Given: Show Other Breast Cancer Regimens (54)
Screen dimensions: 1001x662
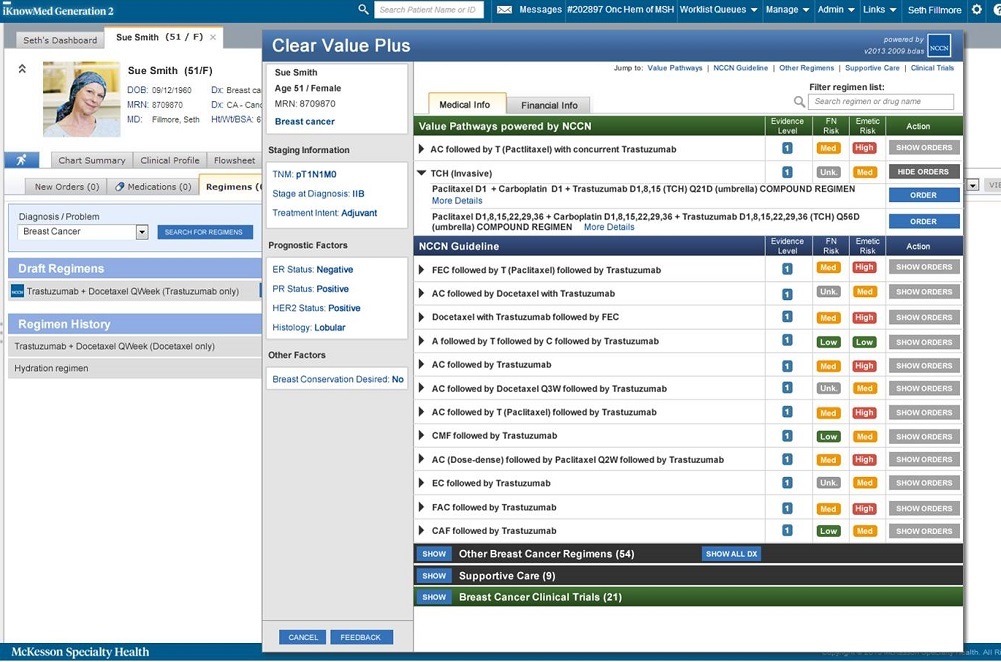Looking at the screenshot, I should (434, 554).
